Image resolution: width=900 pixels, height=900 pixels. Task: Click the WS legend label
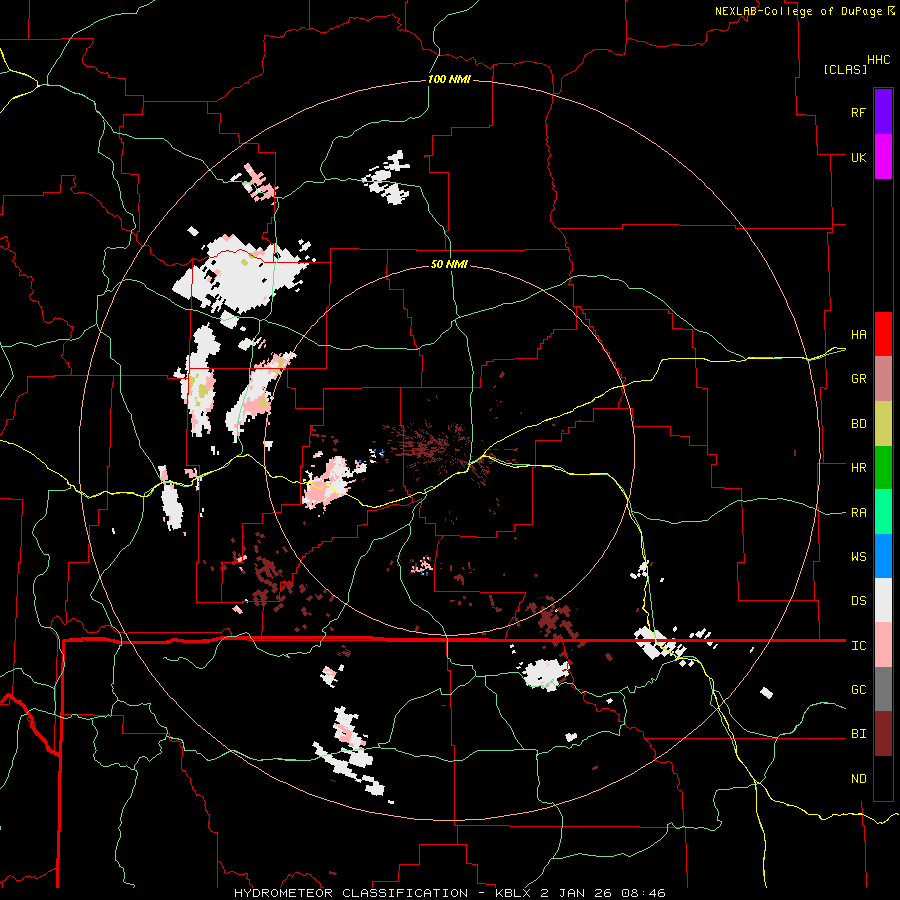858,557
